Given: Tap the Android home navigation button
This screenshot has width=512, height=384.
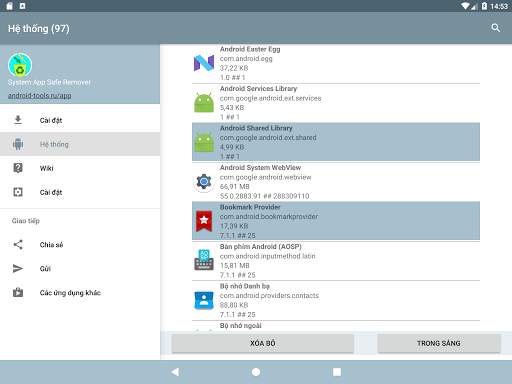Looking at the screenshot, I should click(x=256, y=372).
